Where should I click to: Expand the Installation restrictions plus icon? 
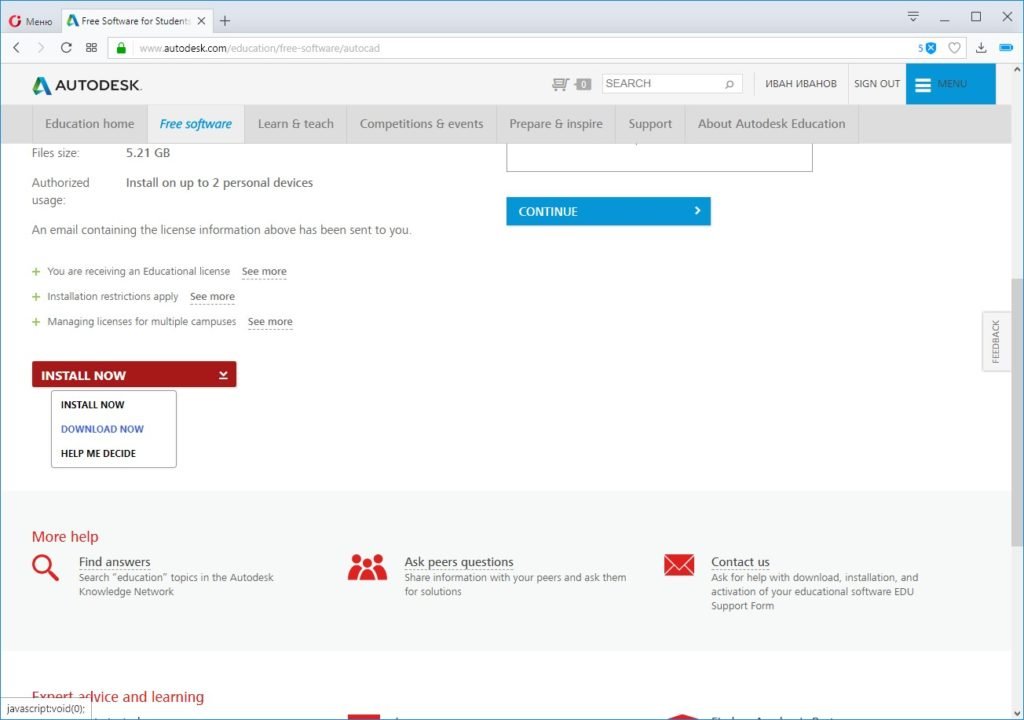tap(36, 297)
